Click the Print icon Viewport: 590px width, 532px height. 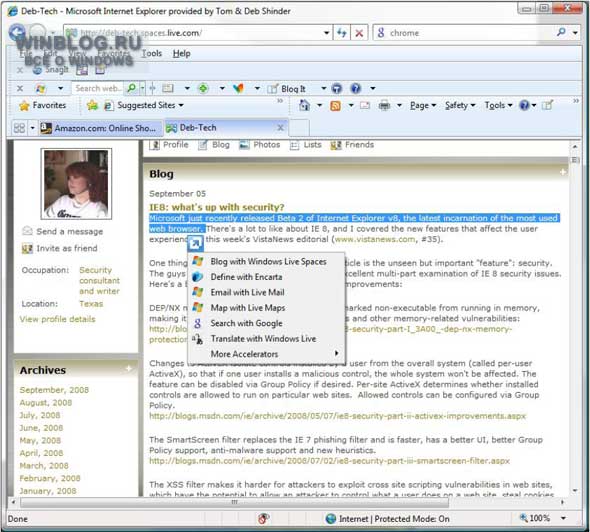[x=384, y=106]
